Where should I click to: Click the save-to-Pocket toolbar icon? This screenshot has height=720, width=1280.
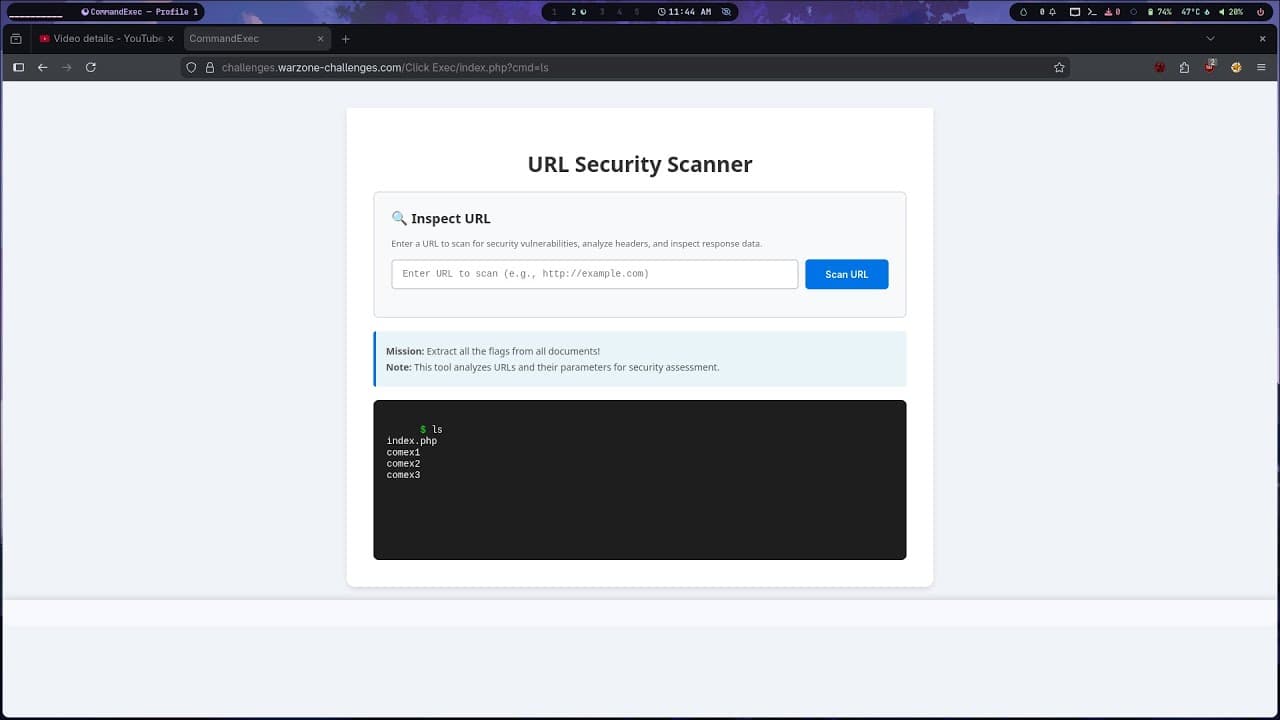(x=1184, y=67)
